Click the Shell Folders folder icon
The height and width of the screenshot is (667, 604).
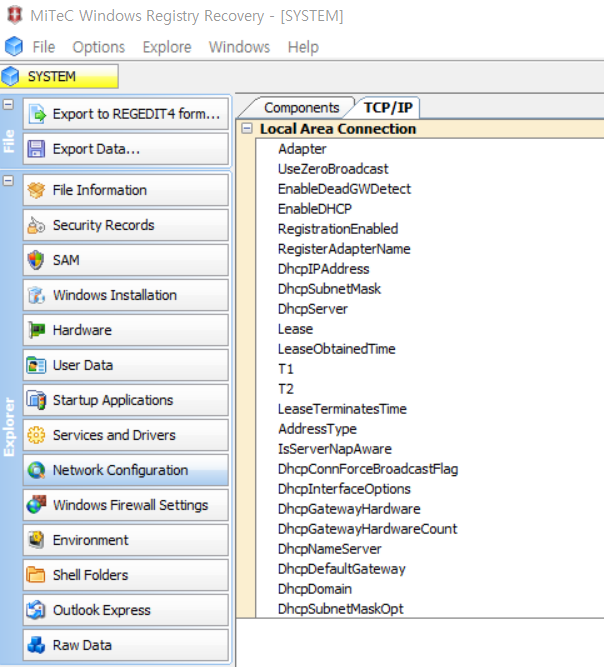(x=36, y=575)
